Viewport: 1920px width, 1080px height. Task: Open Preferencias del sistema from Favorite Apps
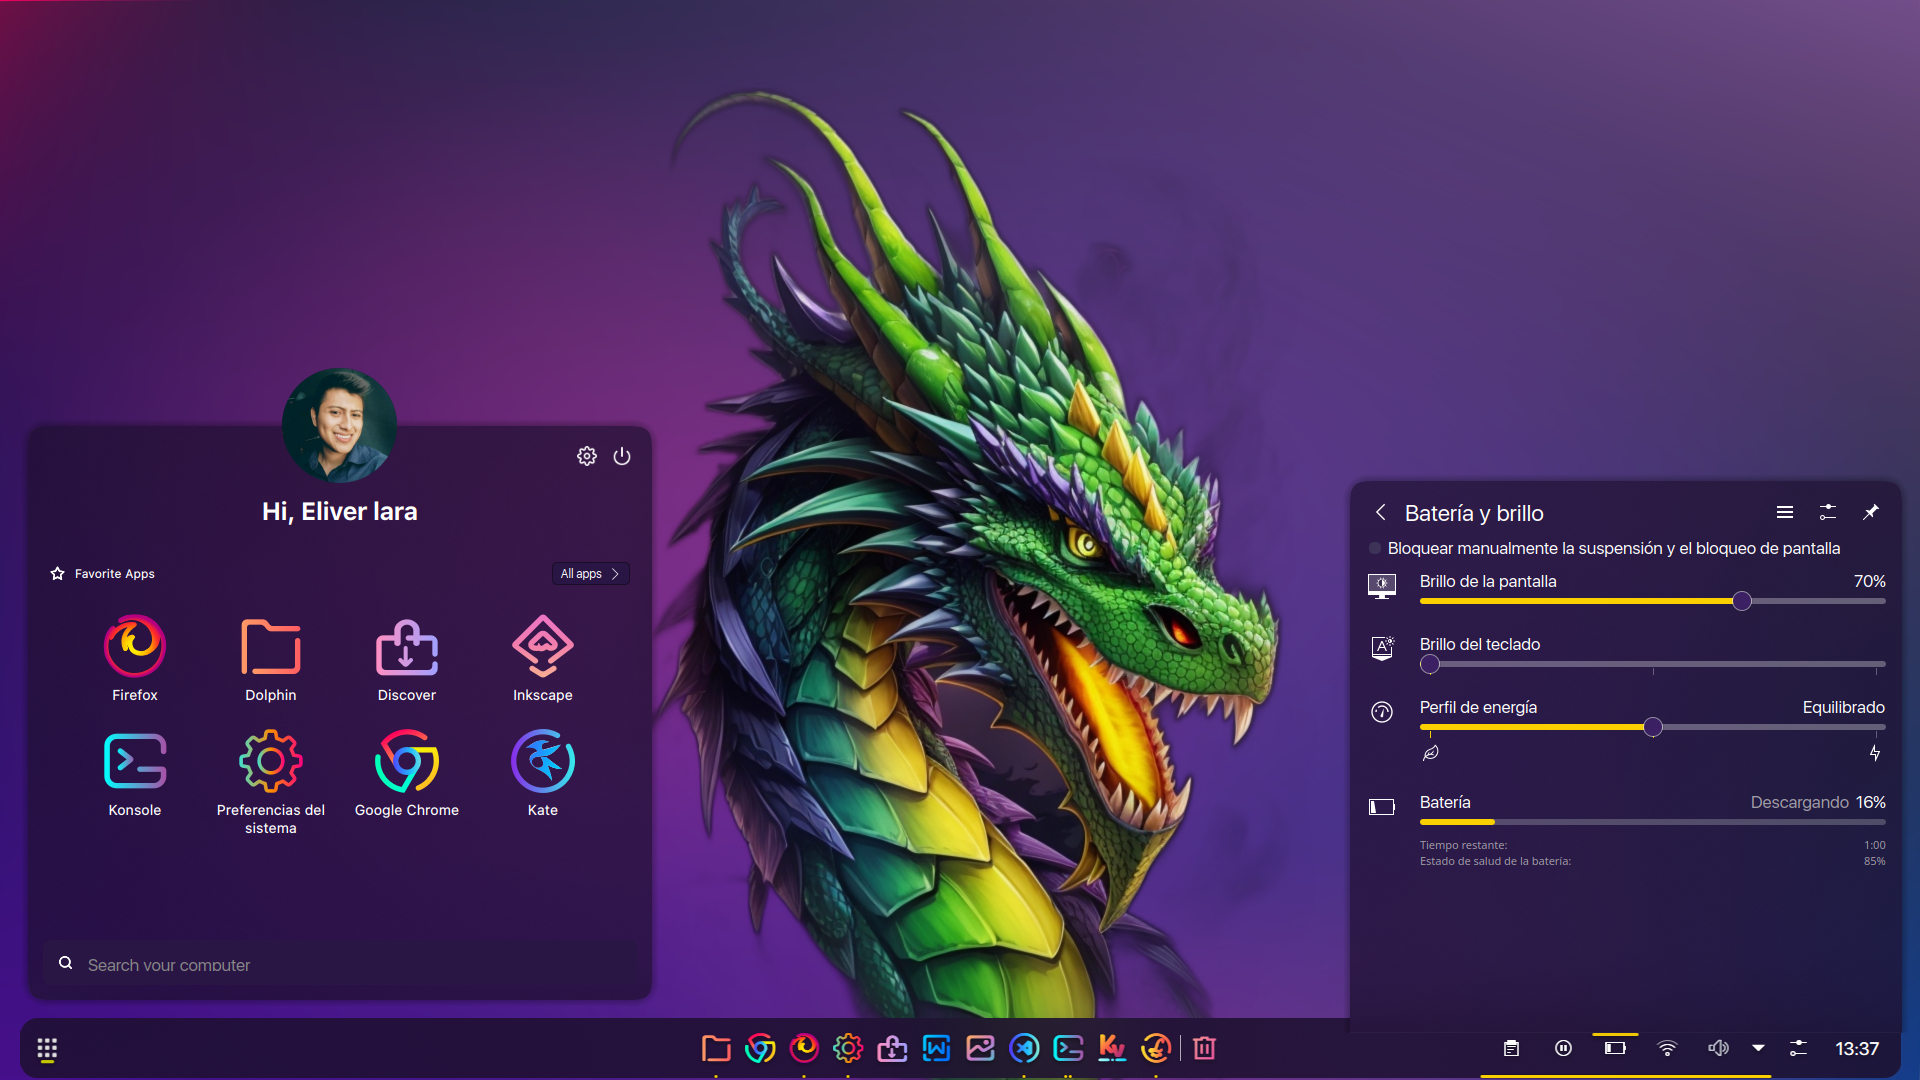[271, 782]
